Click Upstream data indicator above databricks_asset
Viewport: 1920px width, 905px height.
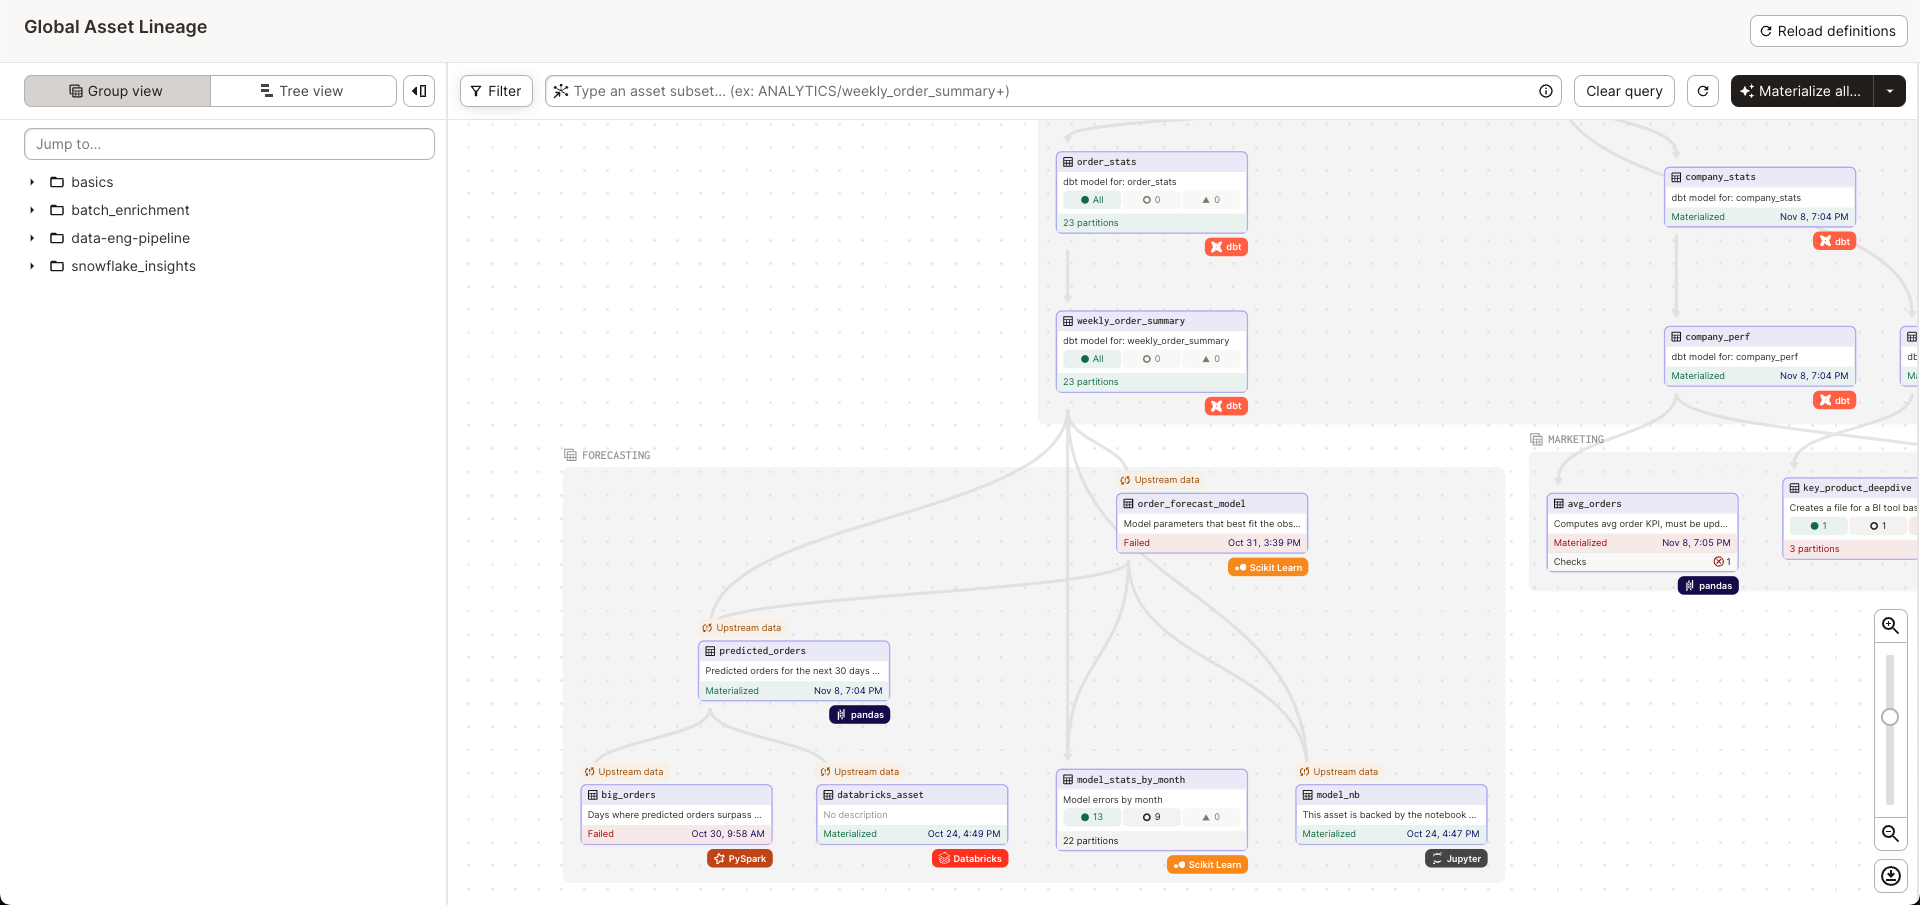pos(860,772)
